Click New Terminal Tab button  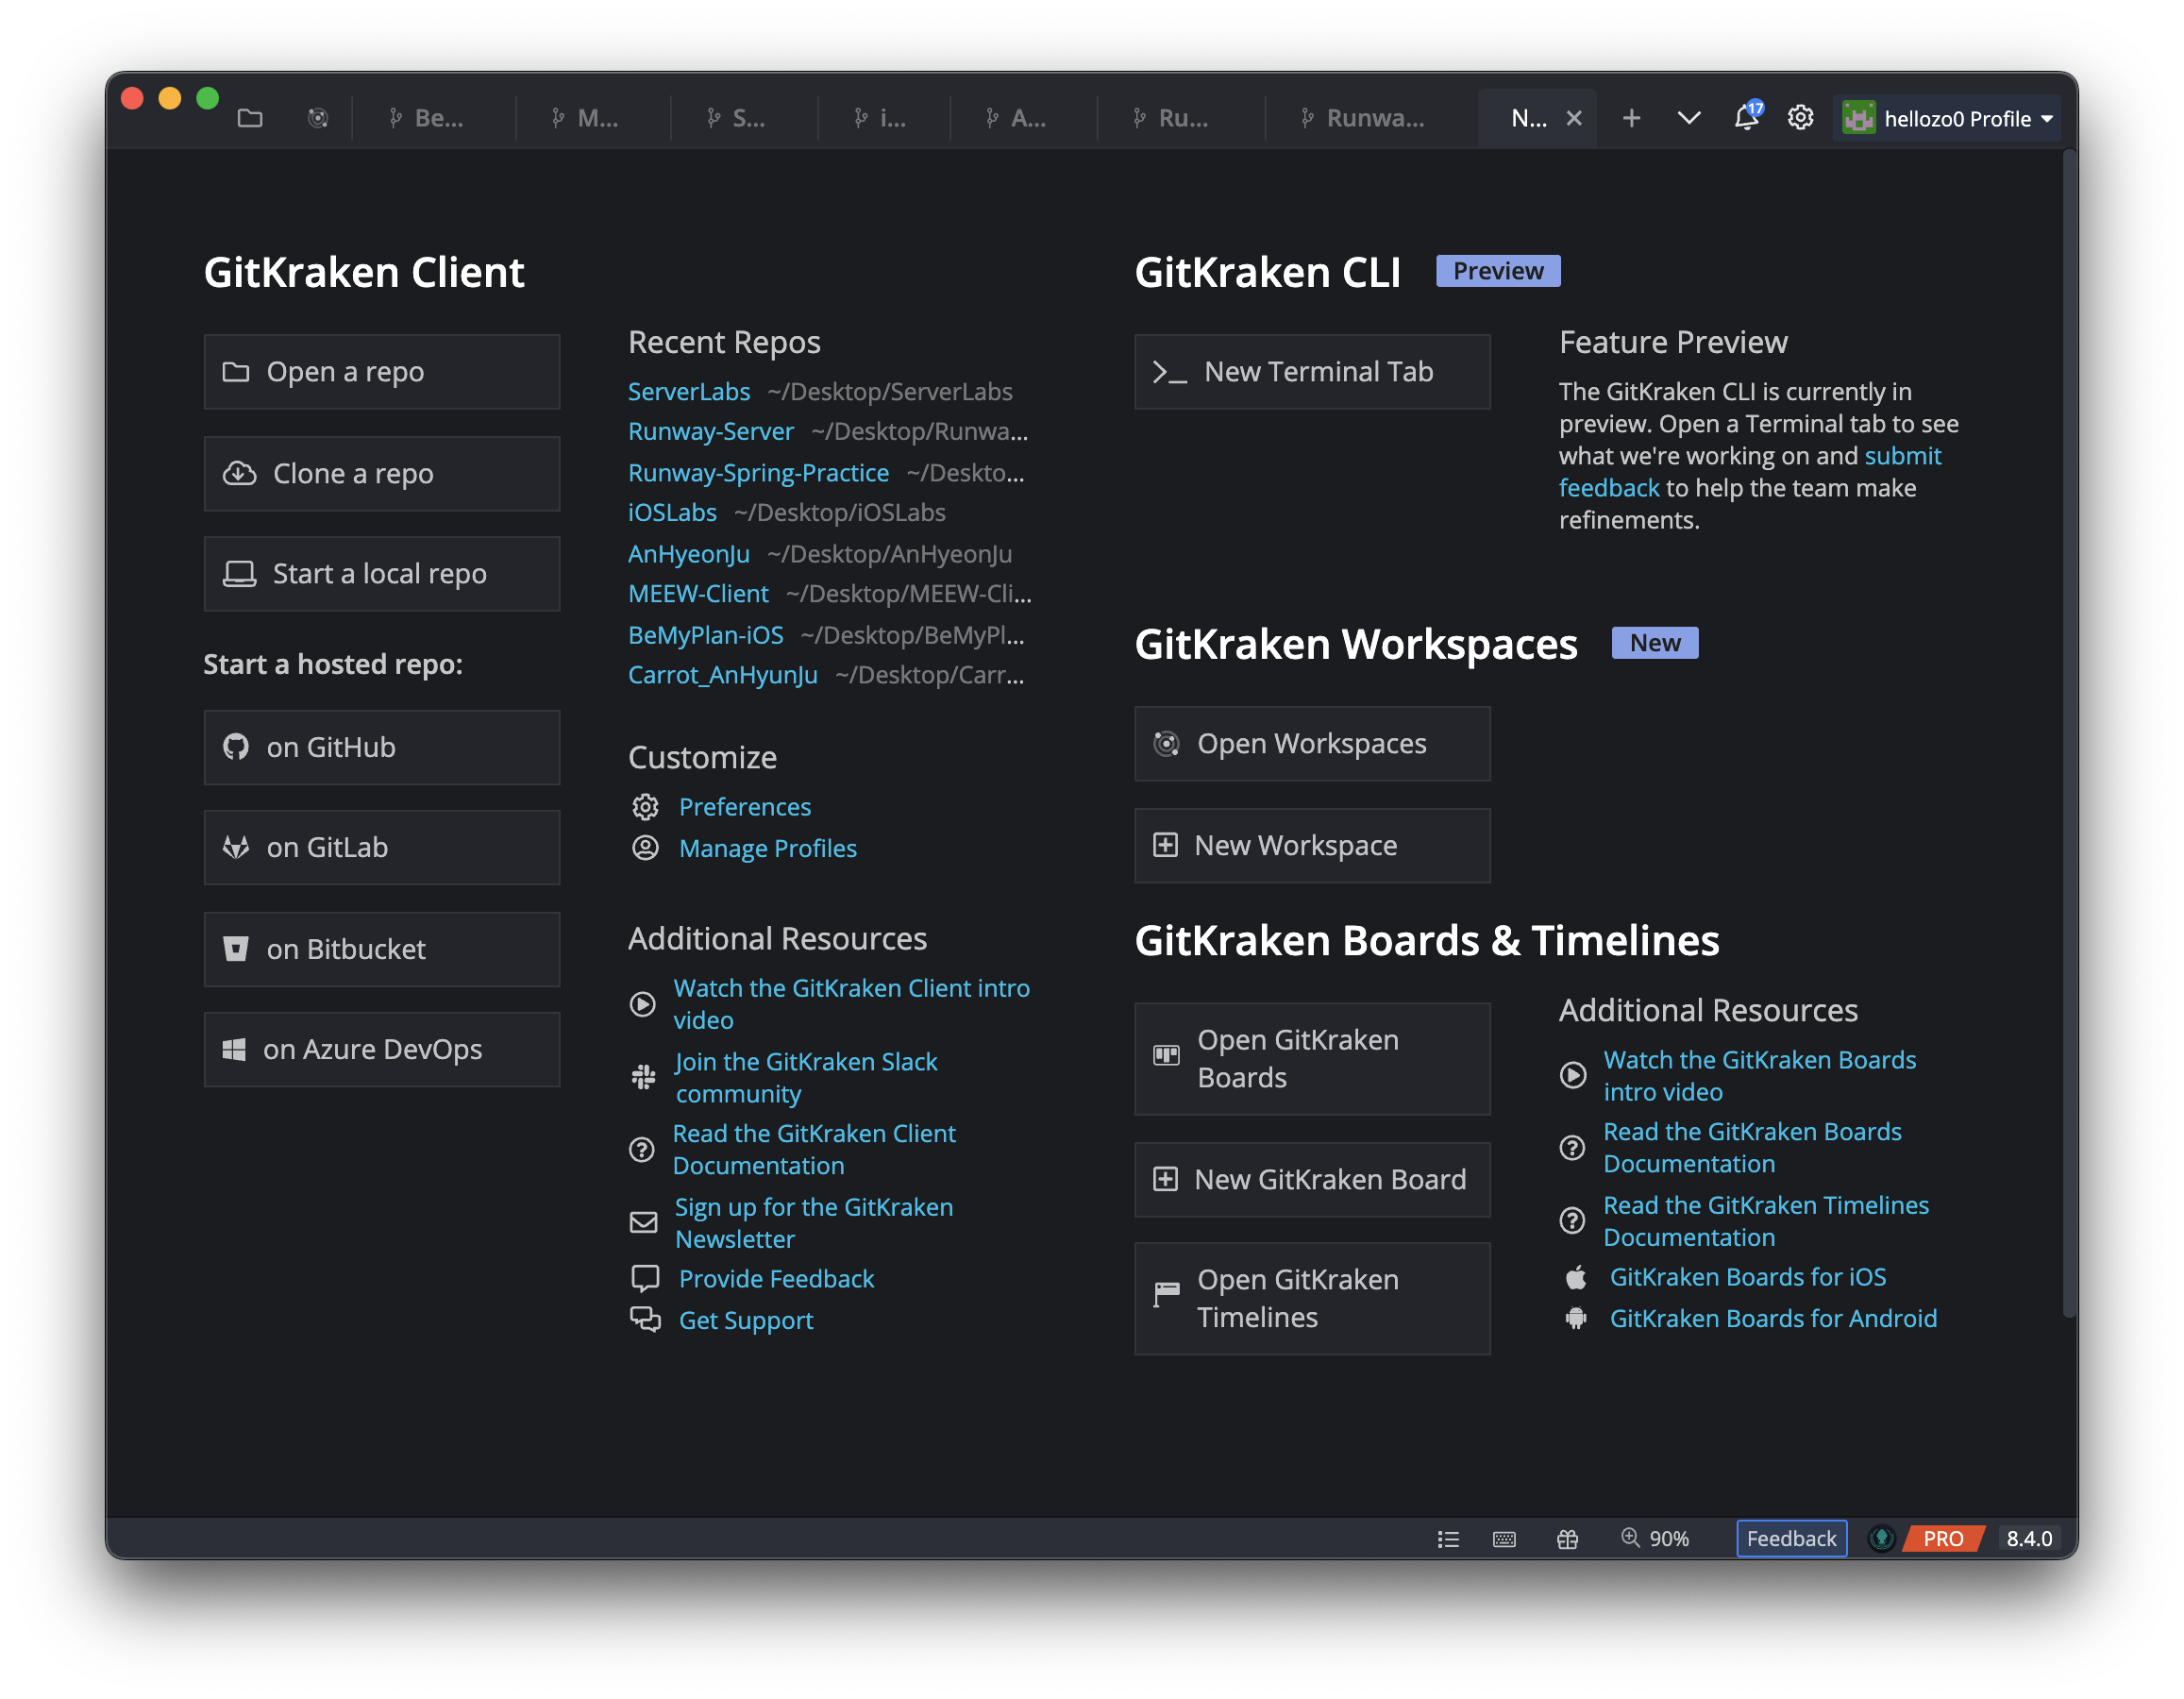1311,372
